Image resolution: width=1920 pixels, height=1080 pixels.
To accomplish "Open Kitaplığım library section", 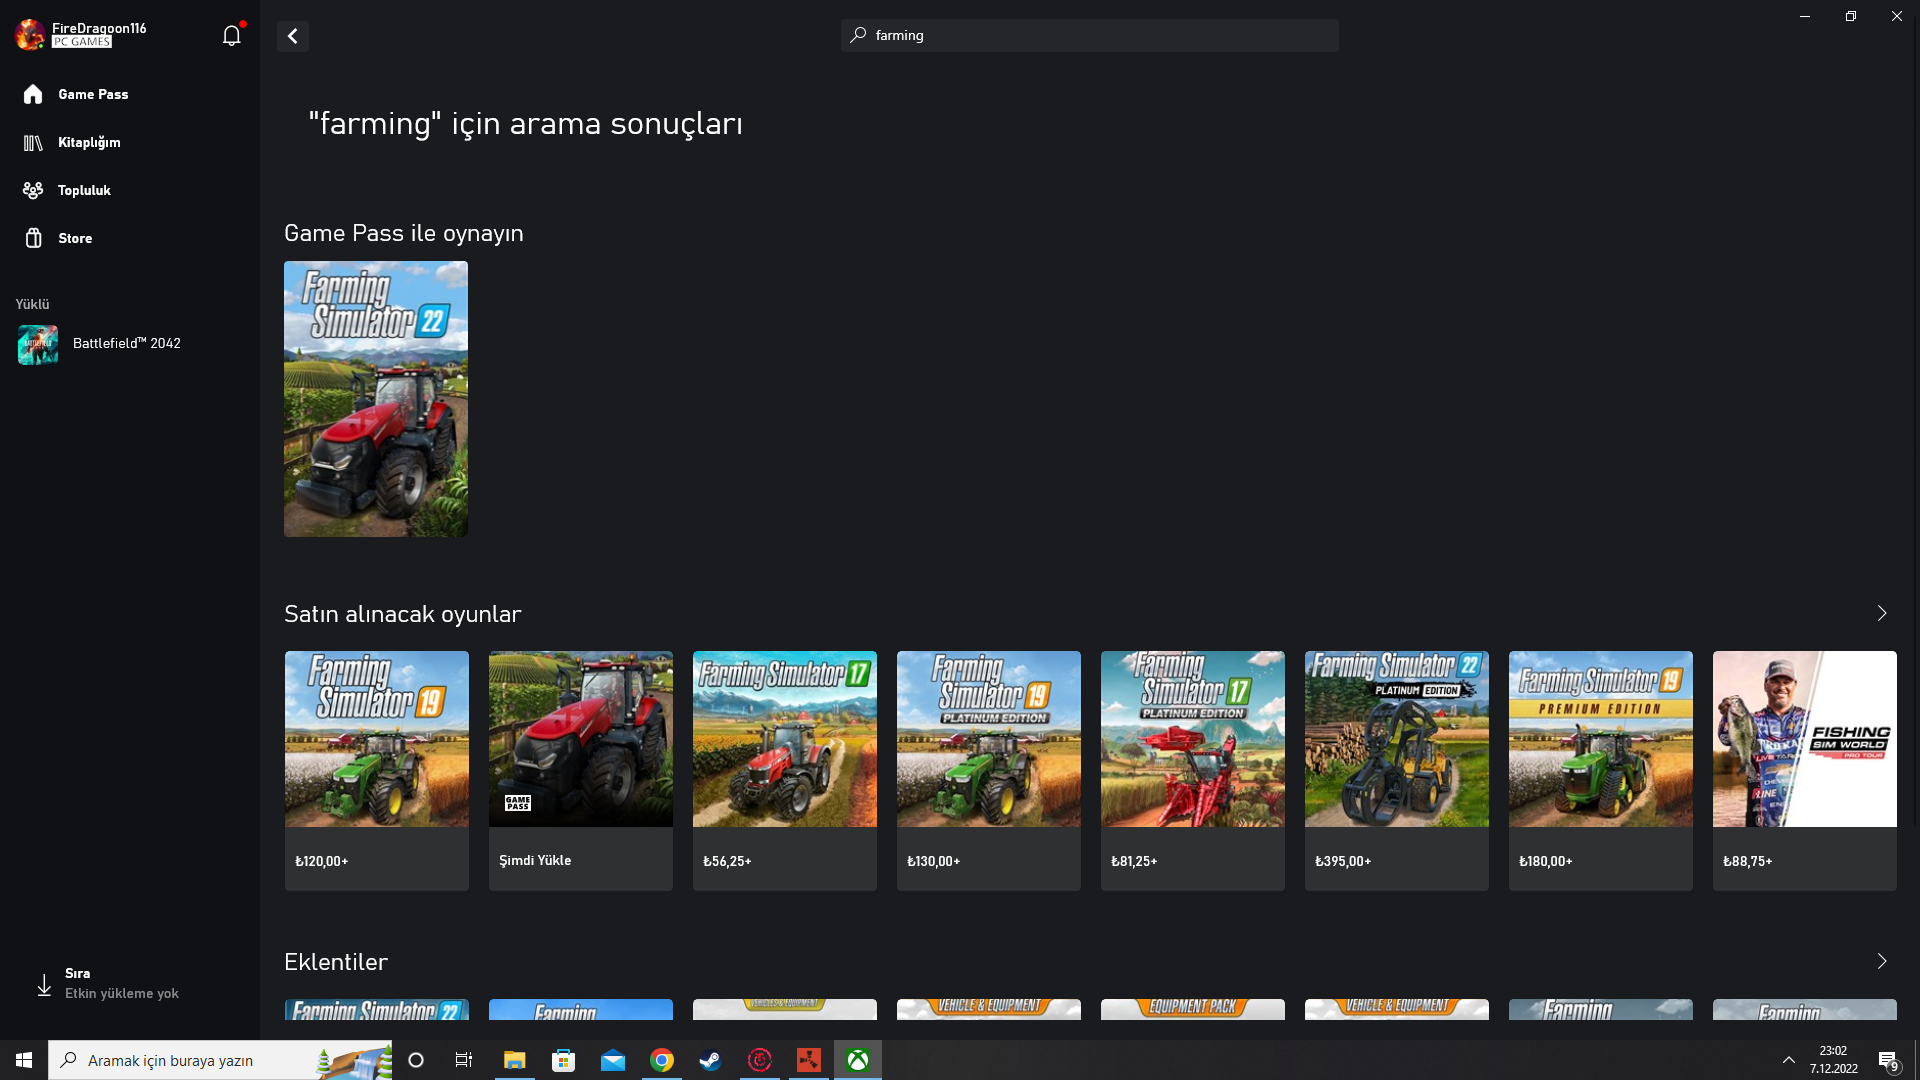I will click(88, 142).
